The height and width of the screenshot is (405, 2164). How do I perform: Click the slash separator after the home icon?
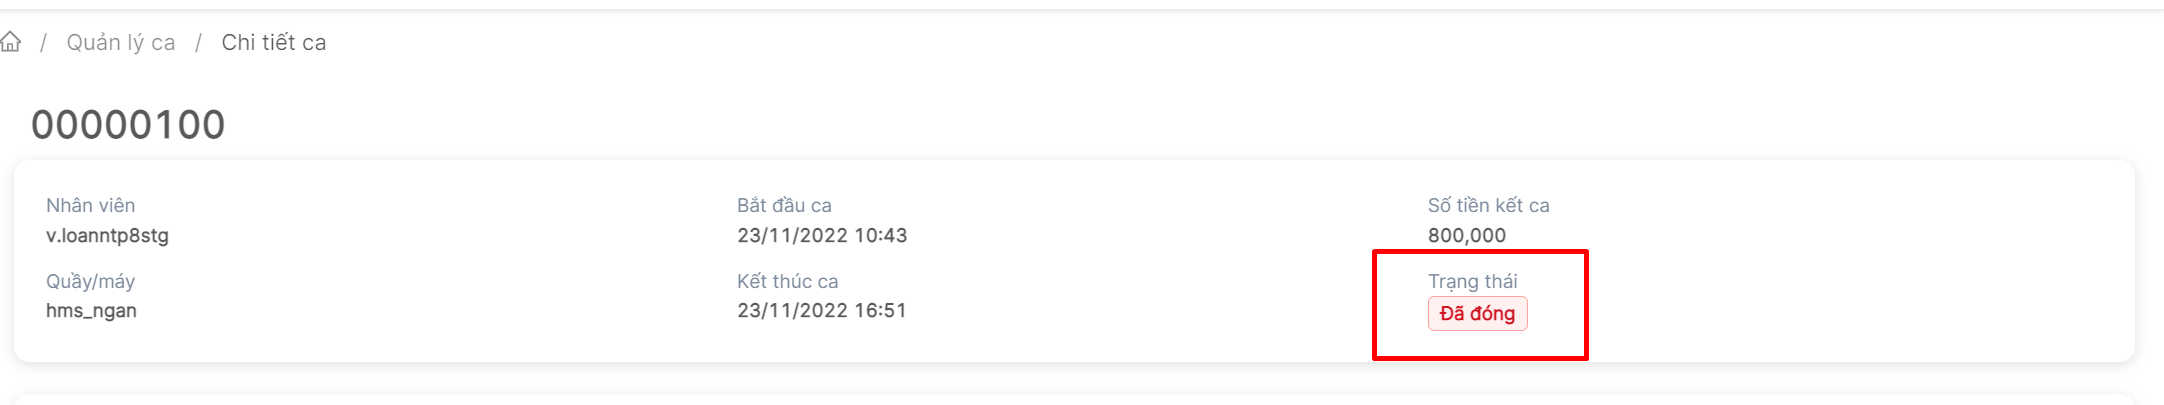[x=44, y=43]
